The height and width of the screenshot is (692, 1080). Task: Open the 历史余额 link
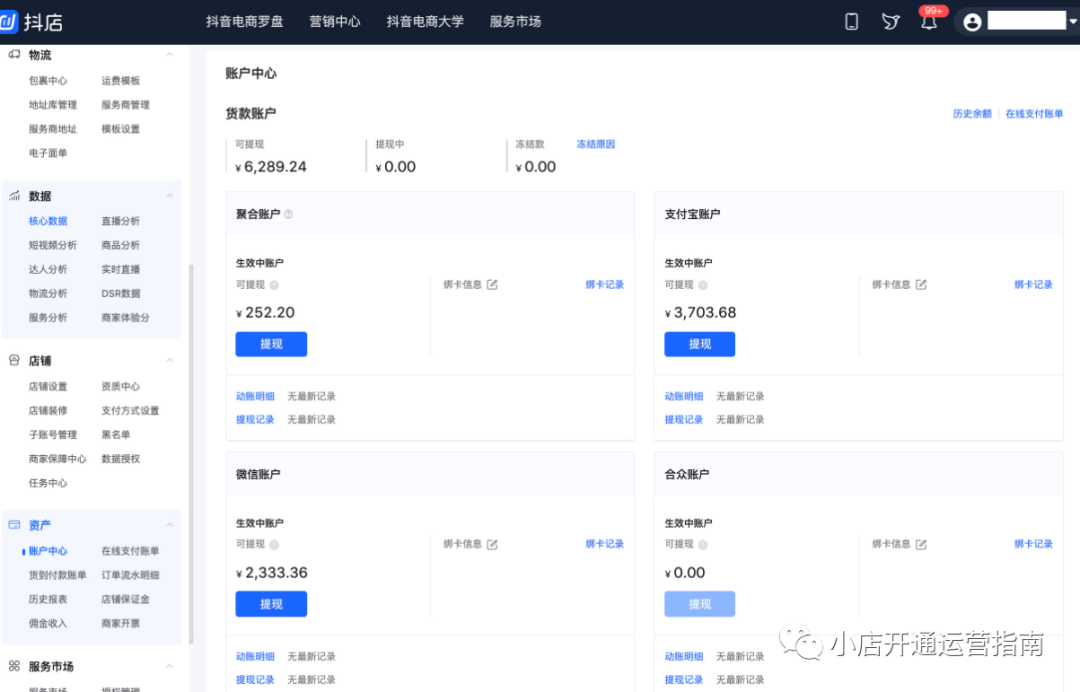click(x=972, y=114)
